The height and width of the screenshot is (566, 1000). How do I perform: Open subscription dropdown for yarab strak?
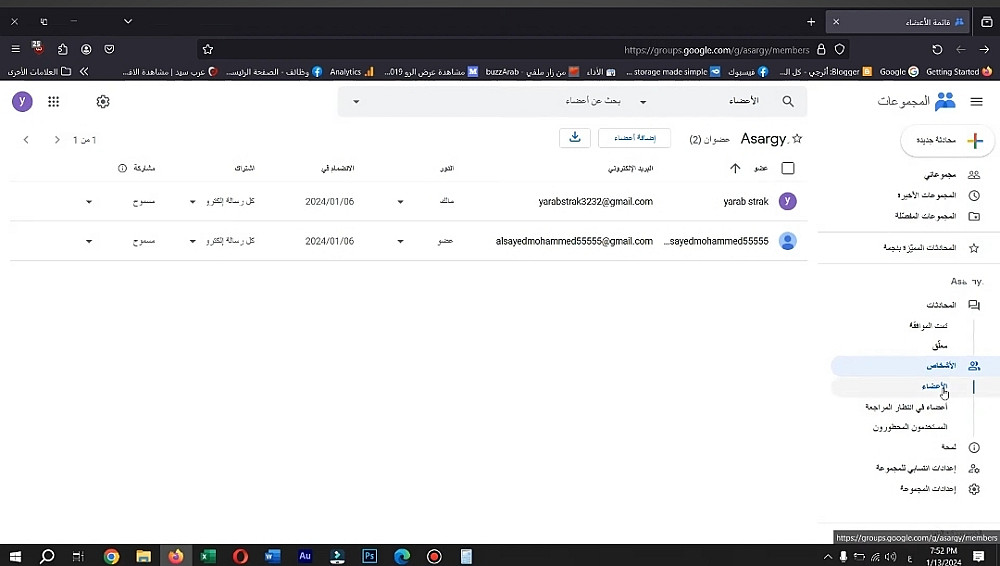click(193, 202)
